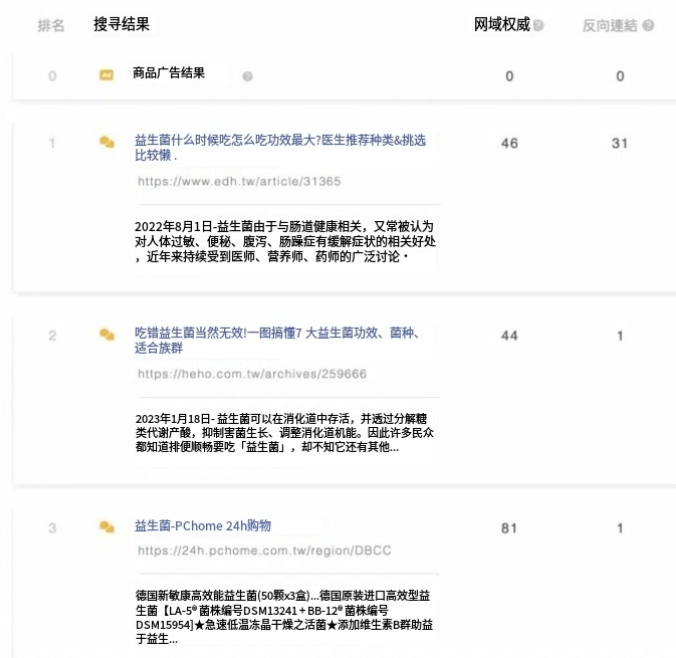Click chat bubble icon for rank 1 result
This screenshot has height=658, width=676.
(x=106, y=143)
